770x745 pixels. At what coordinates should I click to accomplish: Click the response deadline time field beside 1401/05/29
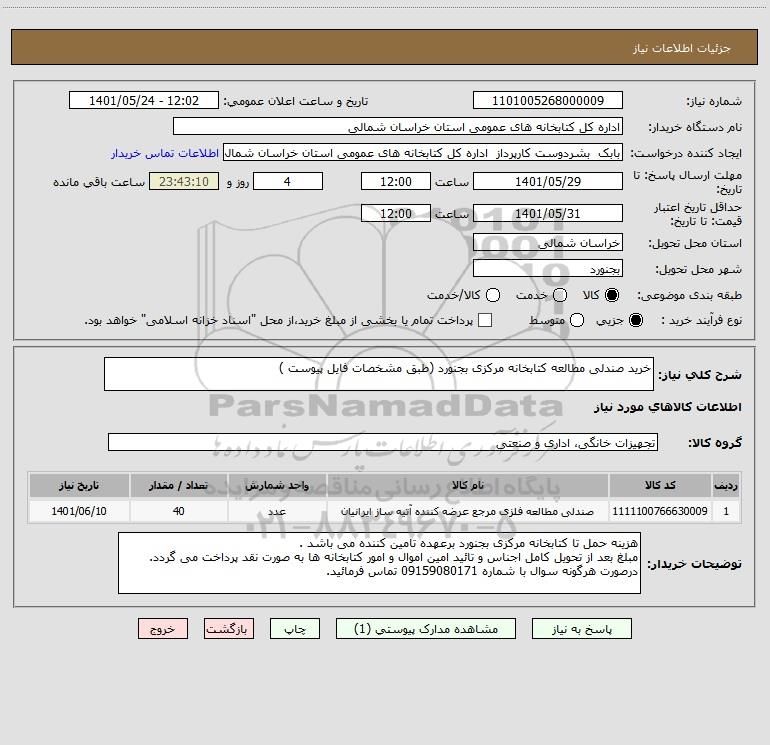click(x=396, y=181)
